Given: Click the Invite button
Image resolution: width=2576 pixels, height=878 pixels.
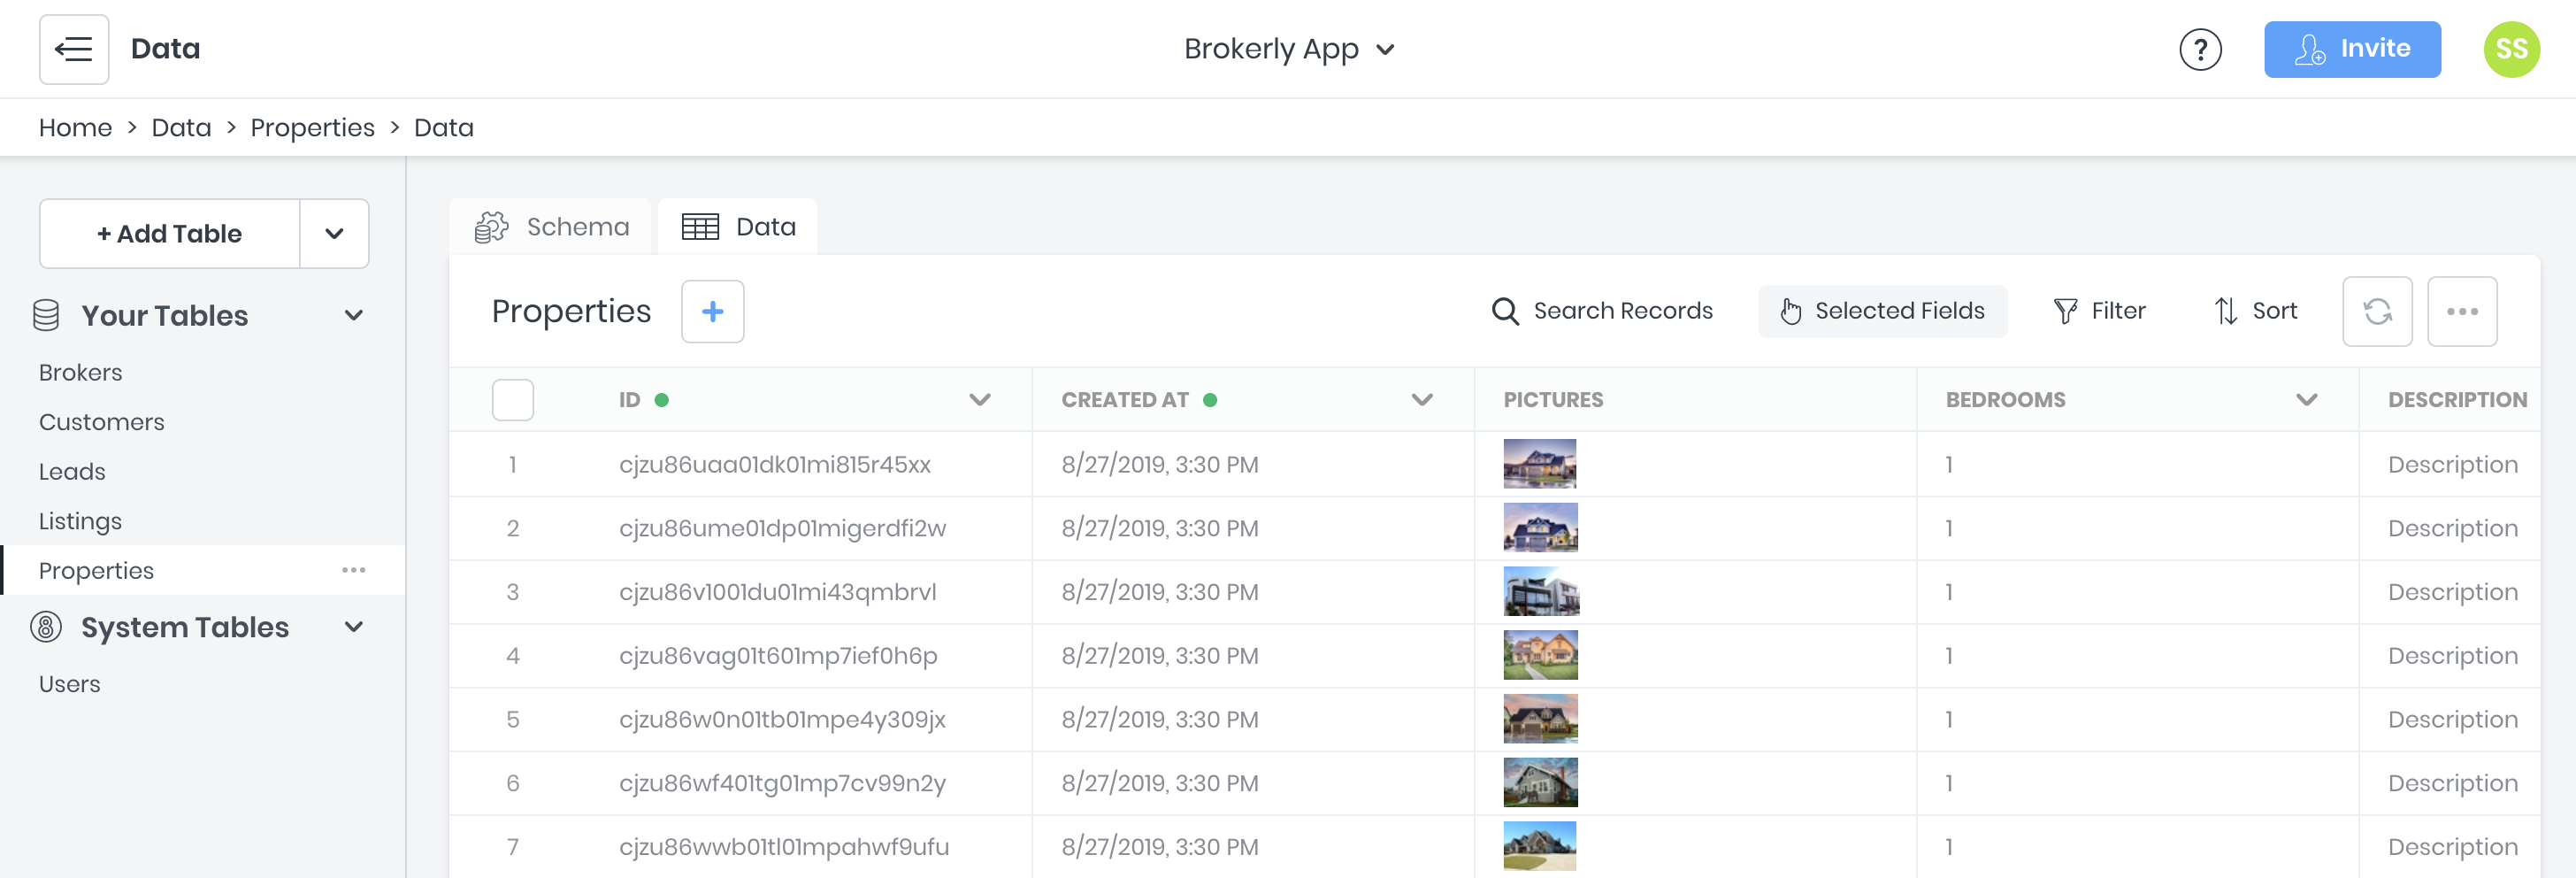Looking at the screenshot, I should coord(2351,49).
